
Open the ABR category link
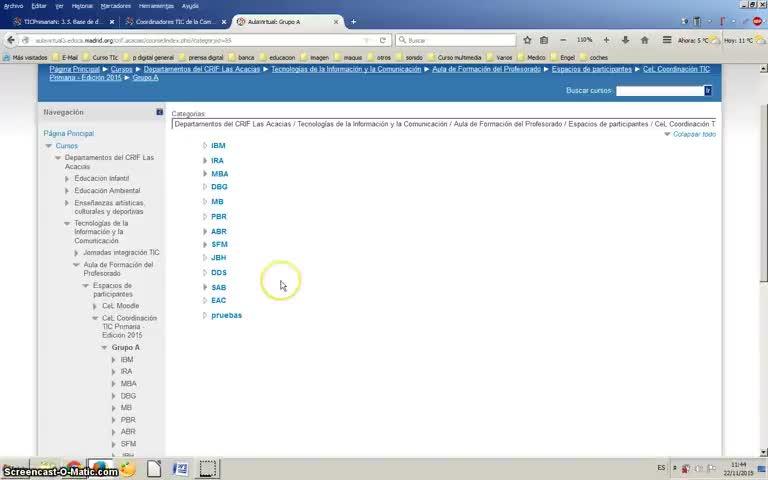tap(218, 231)
